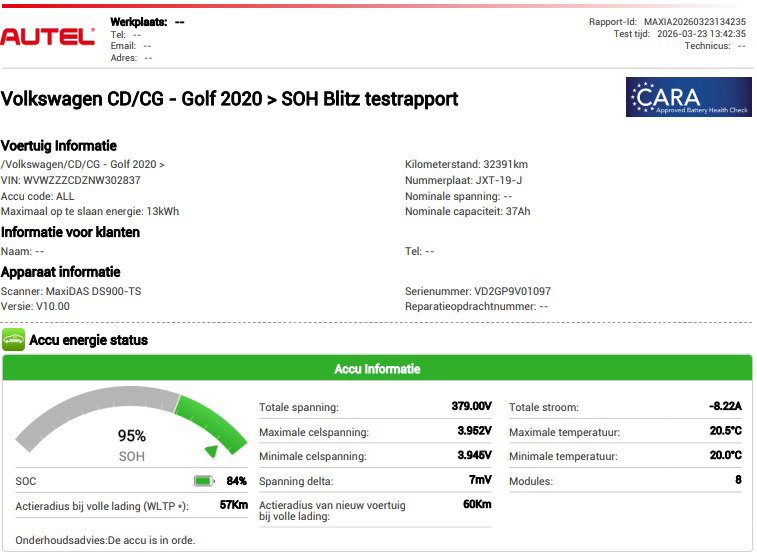
Task: Click the 95% SOH gauge arc
Action: [131, 419]
